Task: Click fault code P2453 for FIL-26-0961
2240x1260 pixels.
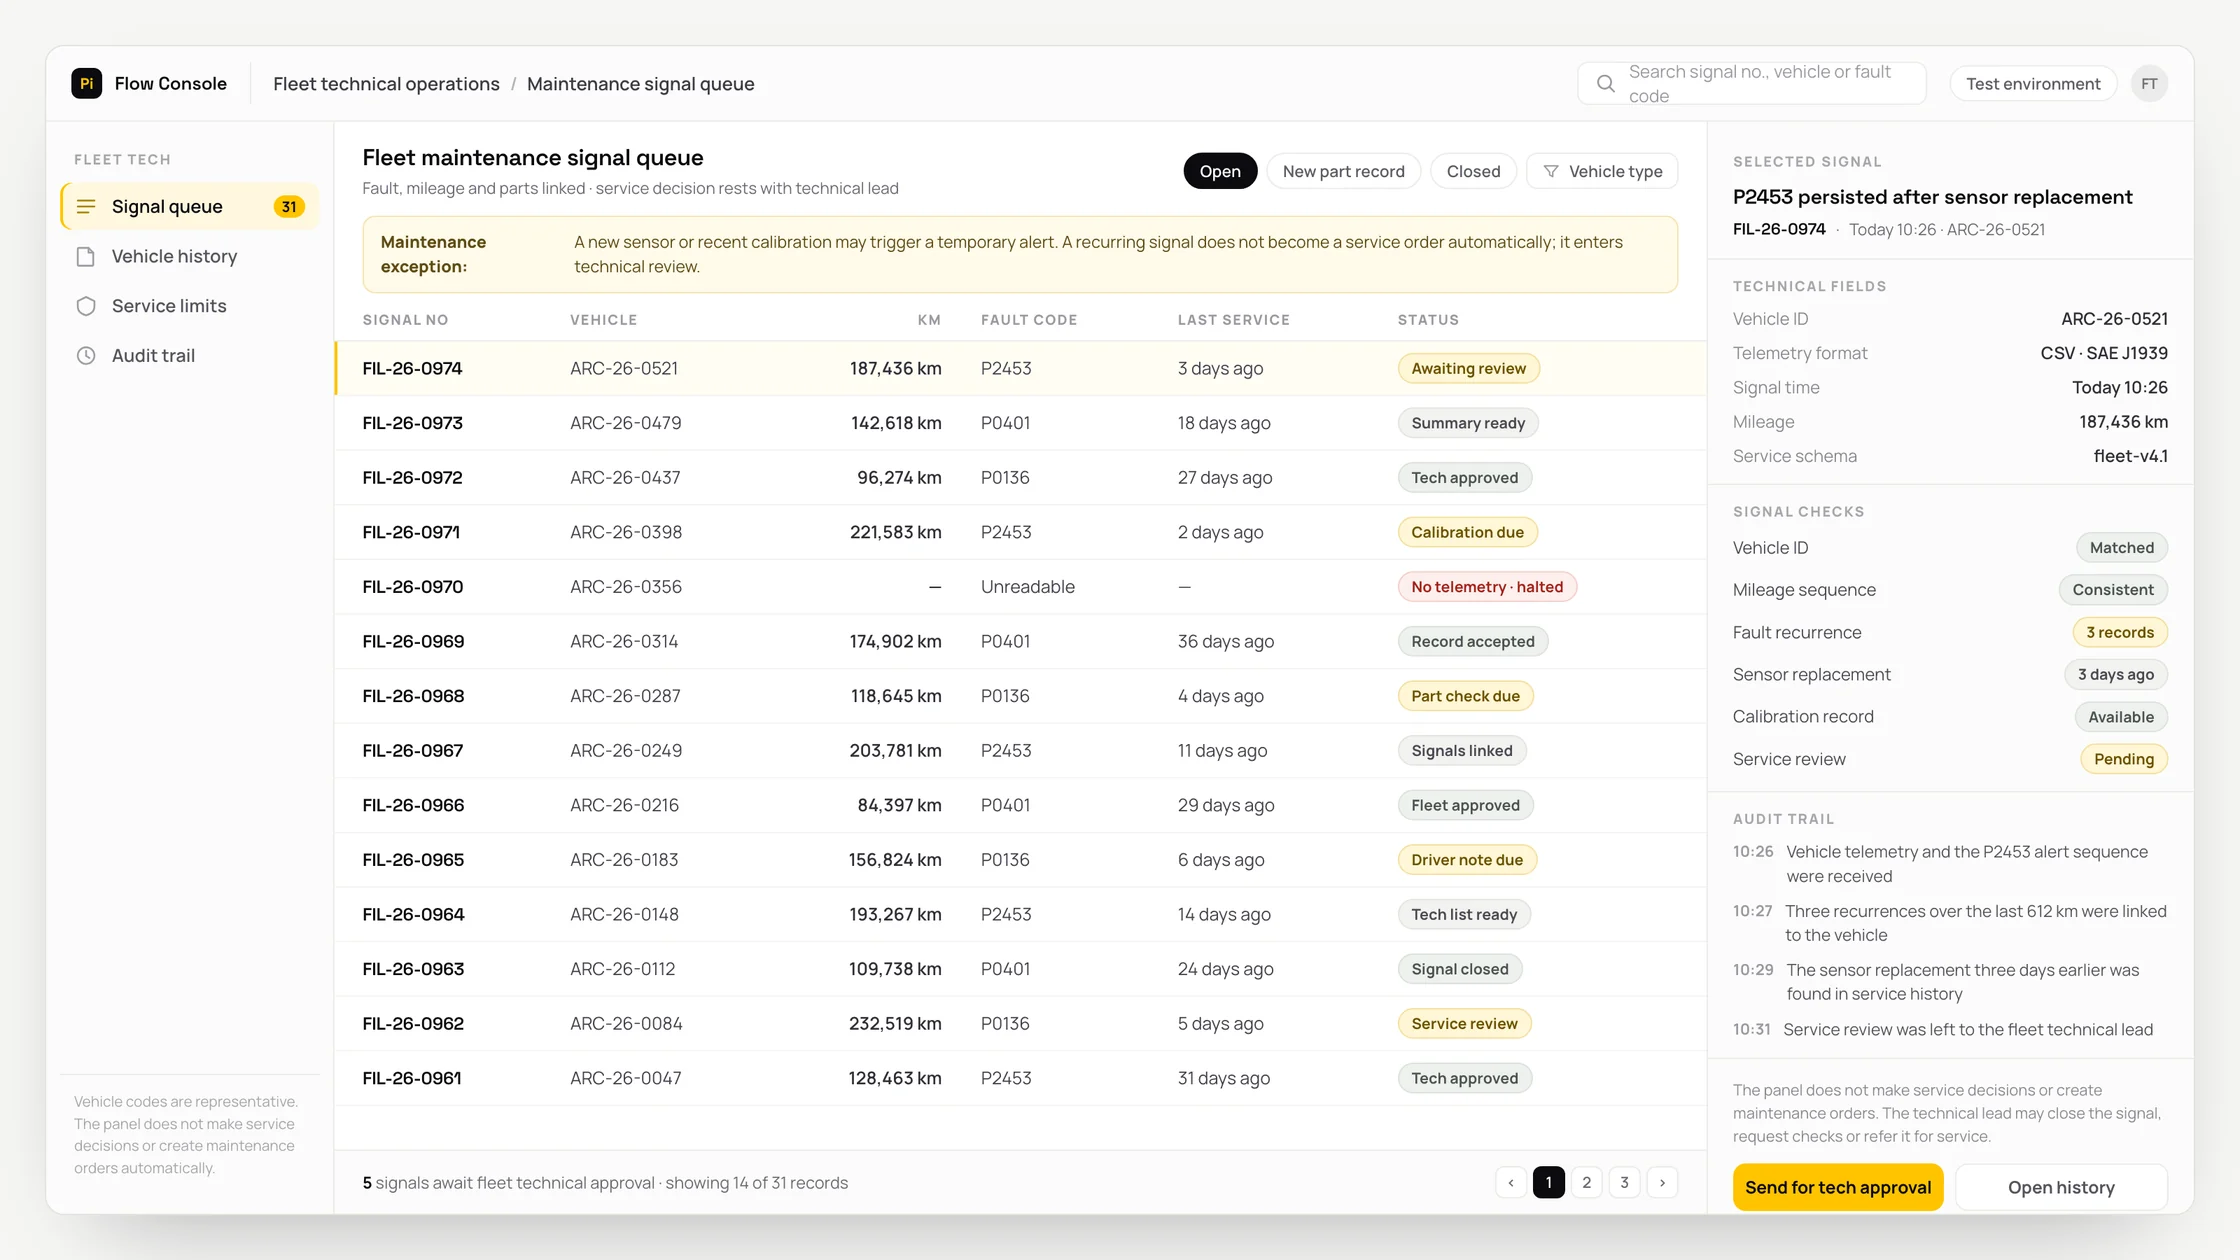Action: pyautogui.click(x=1006, y=1079)
